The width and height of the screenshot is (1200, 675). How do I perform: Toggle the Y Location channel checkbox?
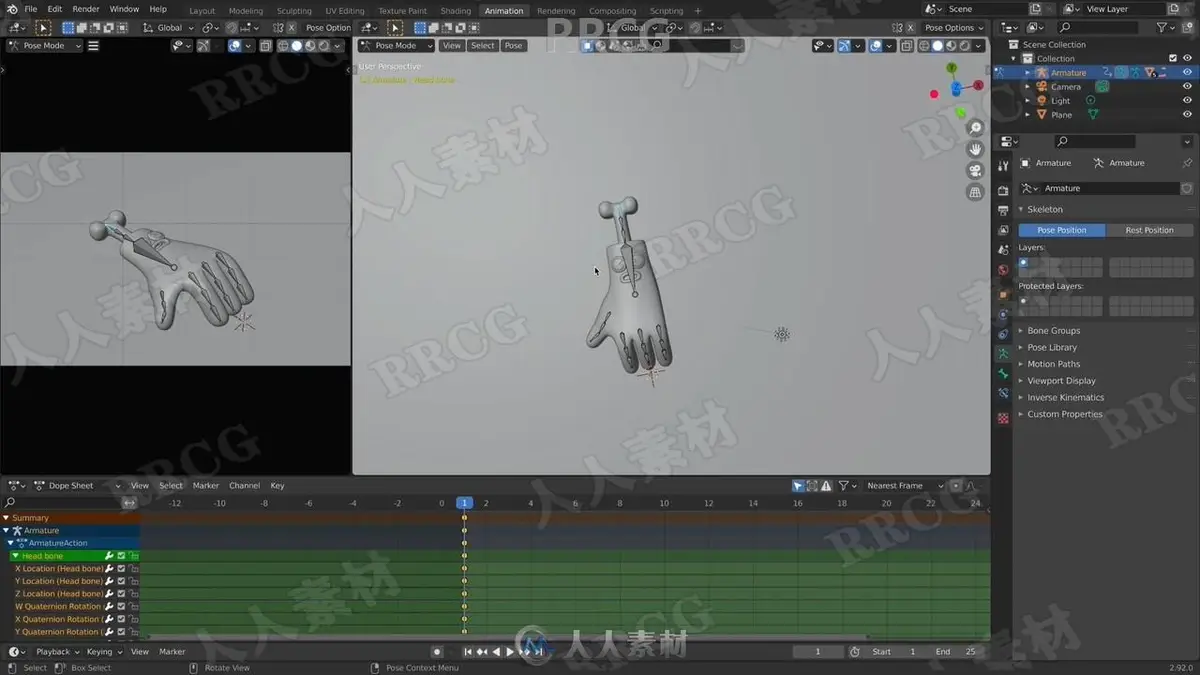[121, 581]
